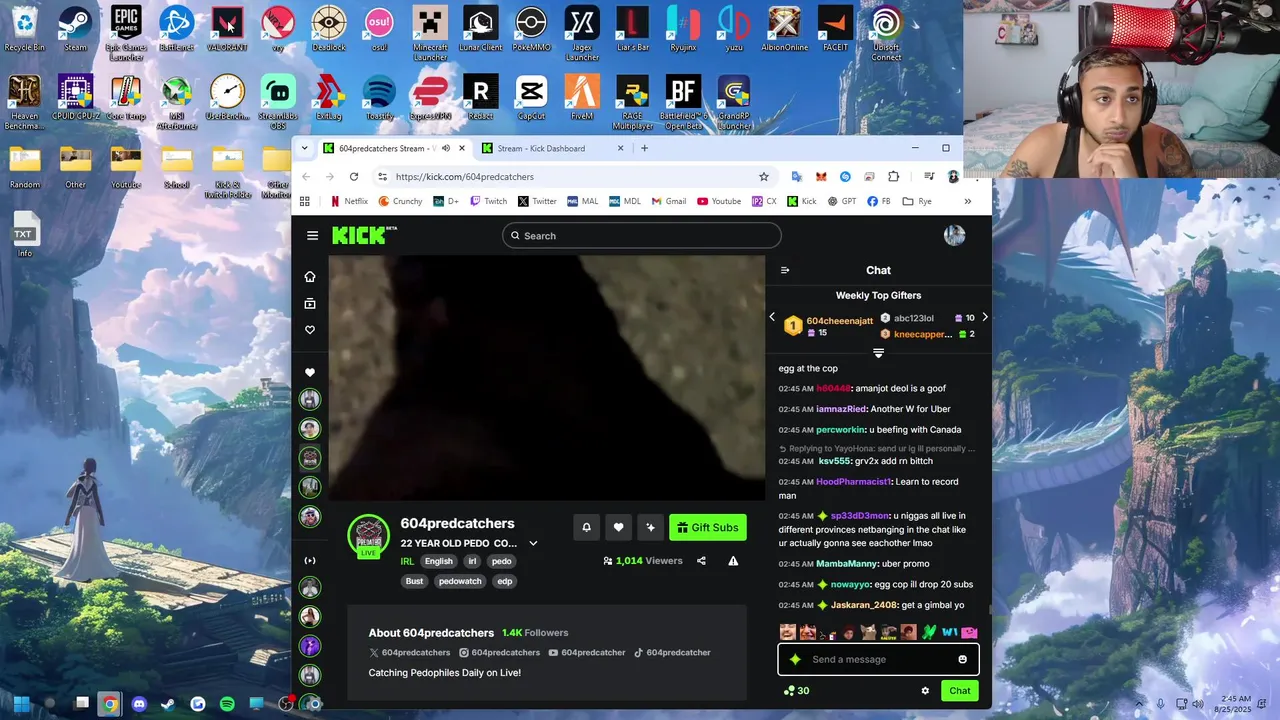Image resolution: width=1280 pixels, height=720 pixels.
Task: Collapse the top gifters leaderboard
Action: tap(878, 353)
